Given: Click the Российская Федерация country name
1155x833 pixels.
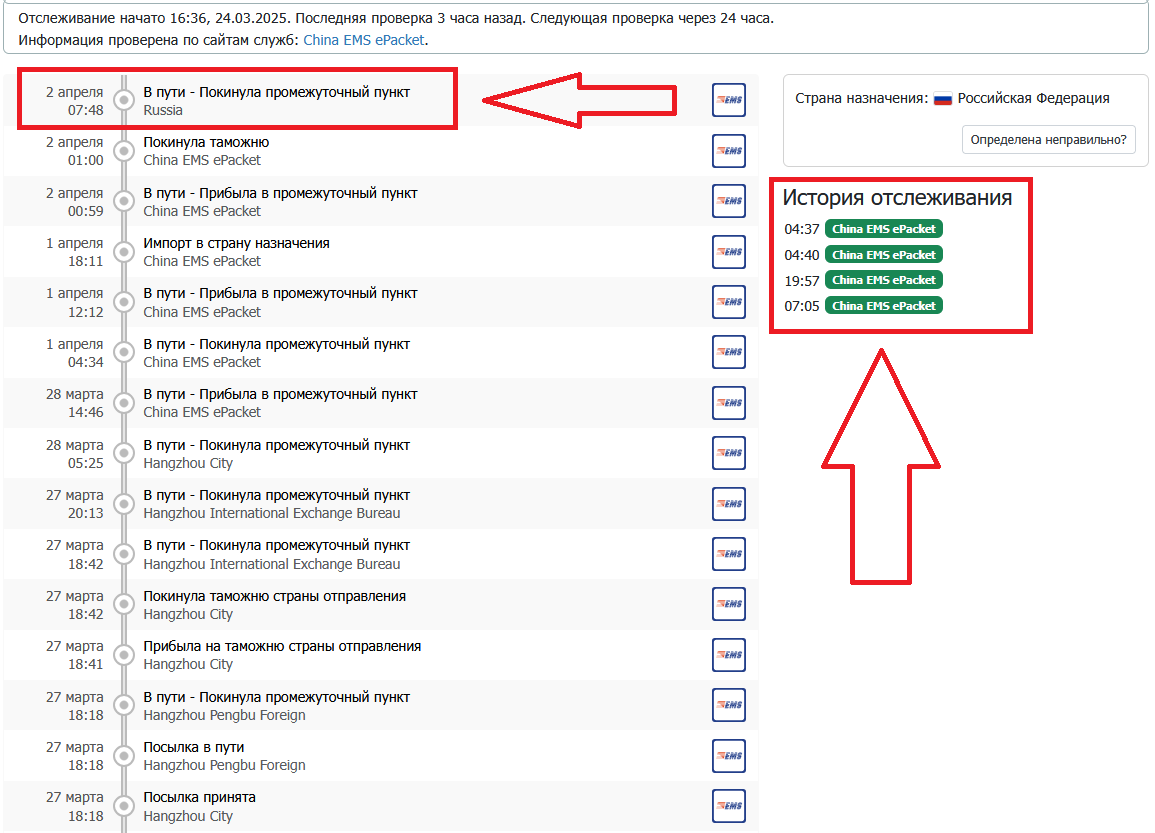Looking at the screenshot, I should (1033, 98).
